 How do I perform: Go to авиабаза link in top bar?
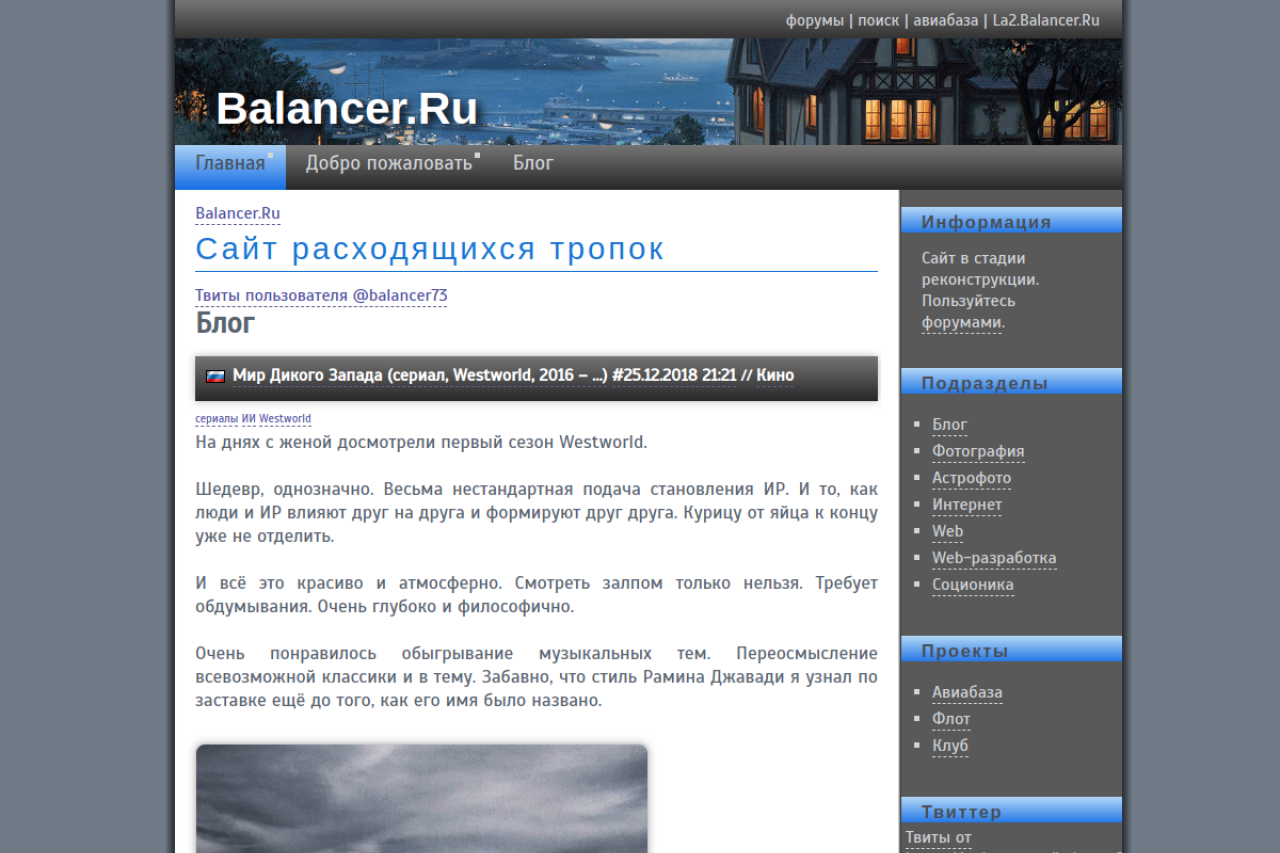point(945,20)
